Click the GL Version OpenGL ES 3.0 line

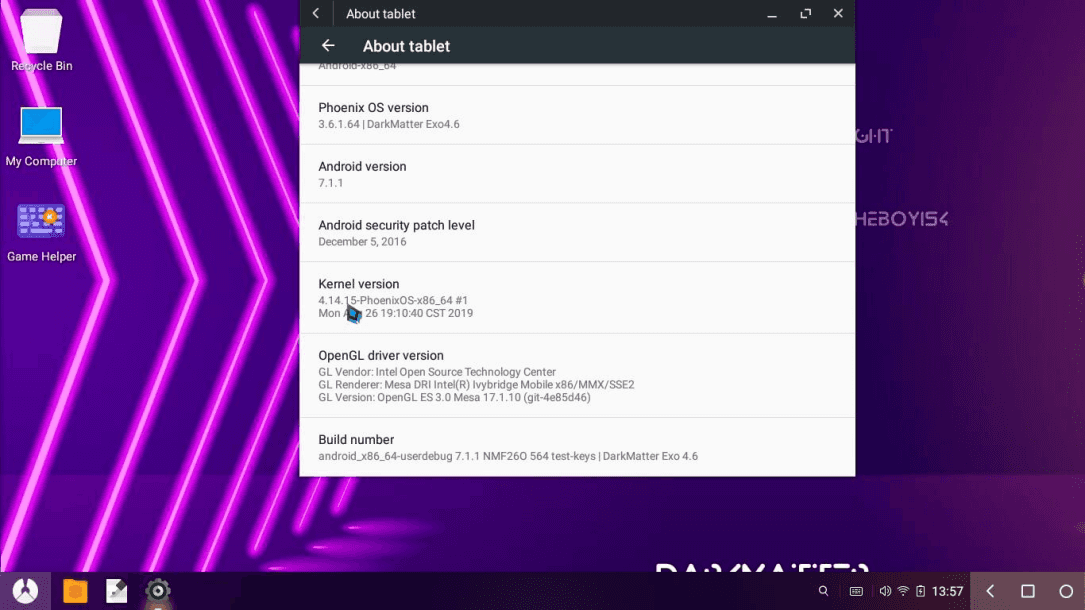click(x=455, y=398)
